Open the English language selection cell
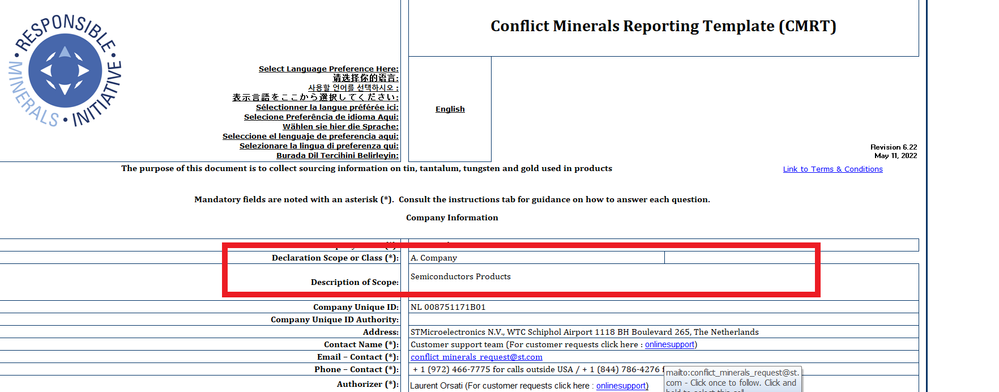Image resolution: width=999 pixels, height=392 pixels. [x=450, y=109]
